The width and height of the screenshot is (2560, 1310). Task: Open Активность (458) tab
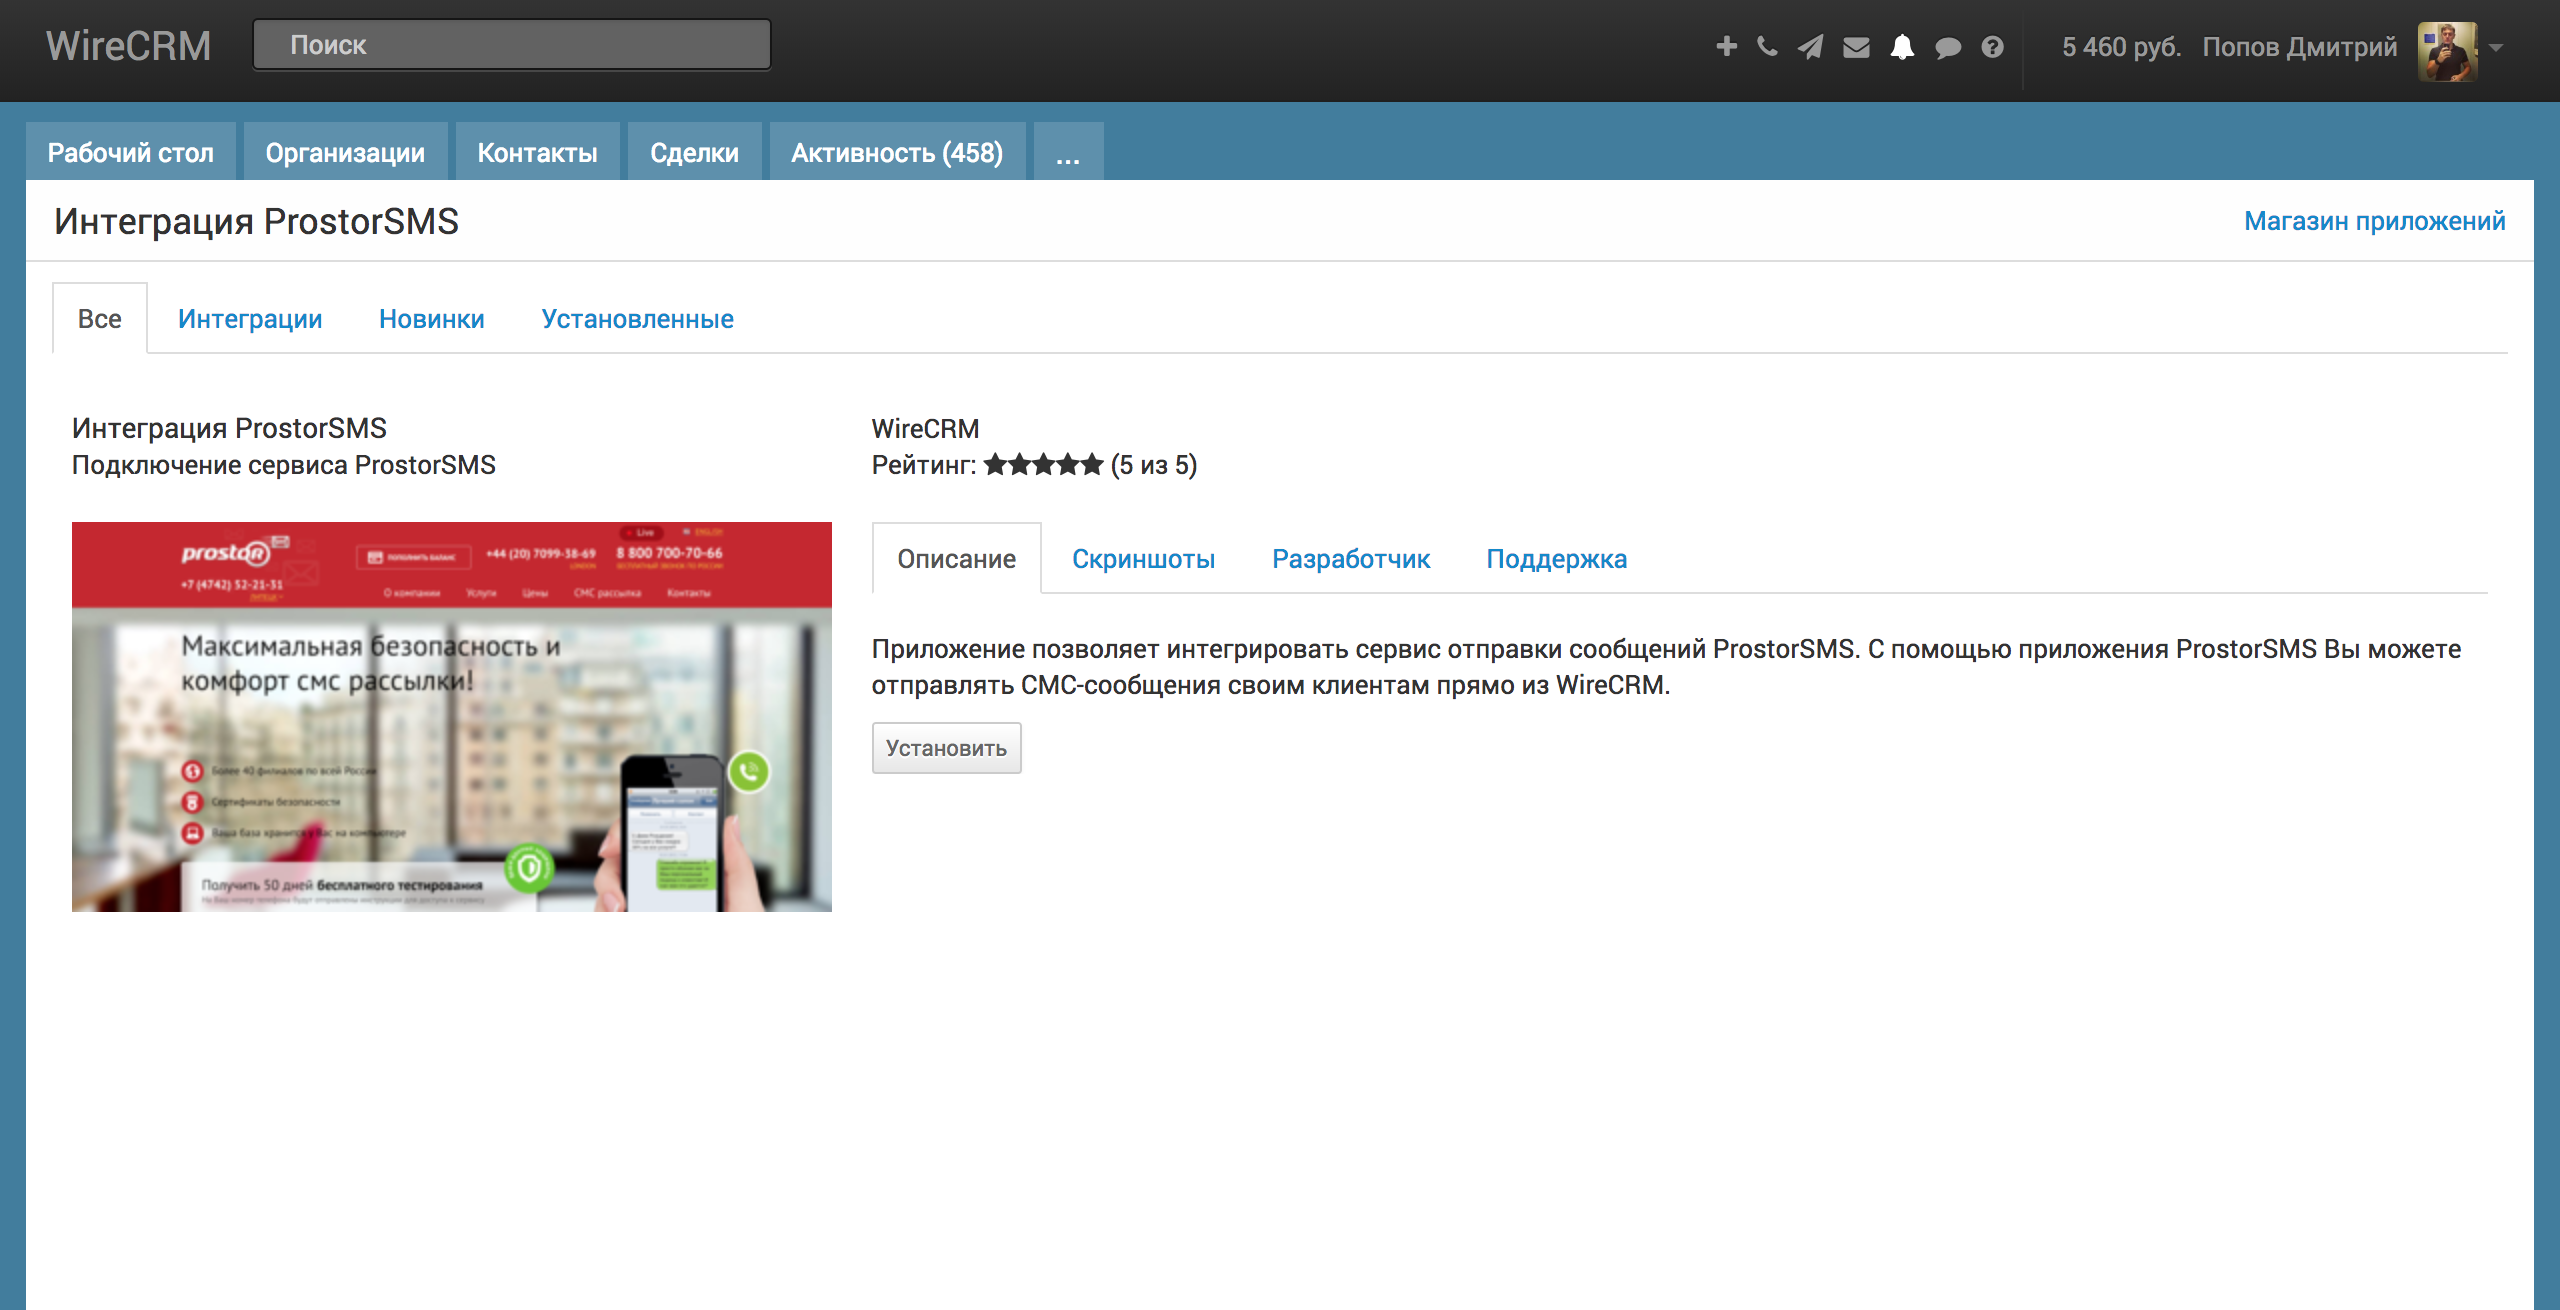[x=897, y=152]
